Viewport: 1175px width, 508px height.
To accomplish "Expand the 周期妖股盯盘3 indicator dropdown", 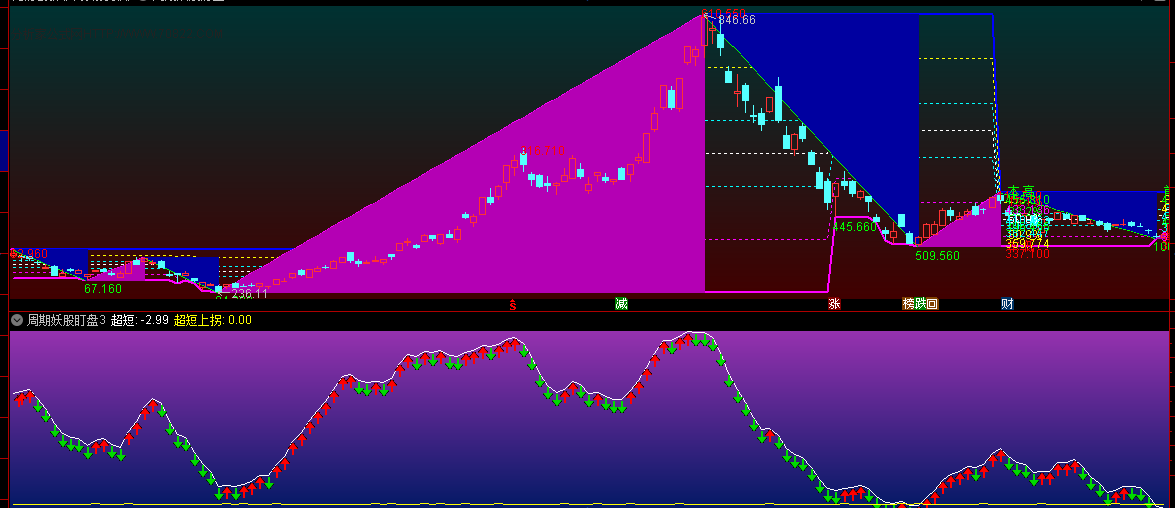I will (x=17, y=320).
